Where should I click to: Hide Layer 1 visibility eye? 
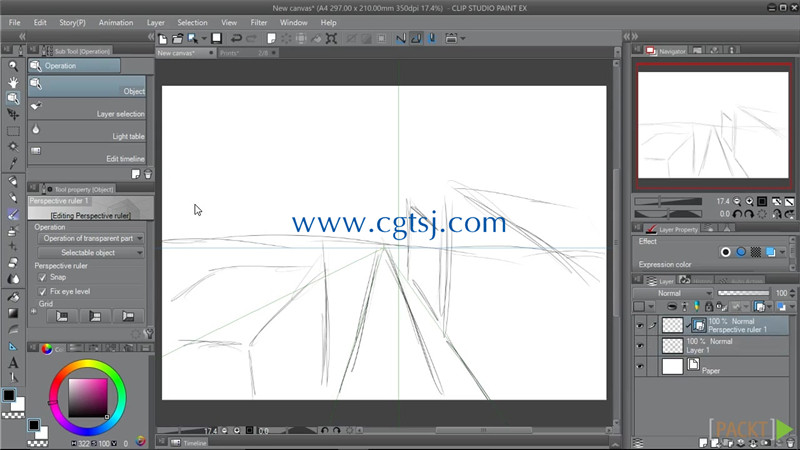pyautogui.click(x=640, y=346)
